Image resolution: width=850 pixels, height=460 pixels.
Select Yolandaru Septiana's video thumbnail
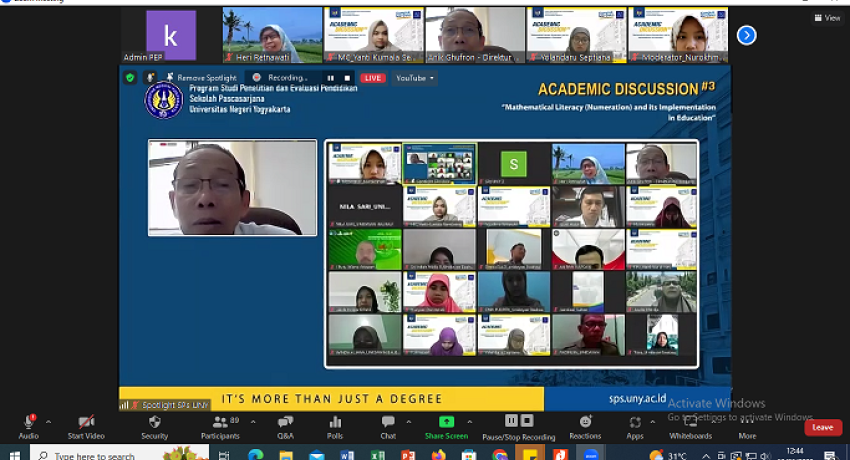click(577, 35)
